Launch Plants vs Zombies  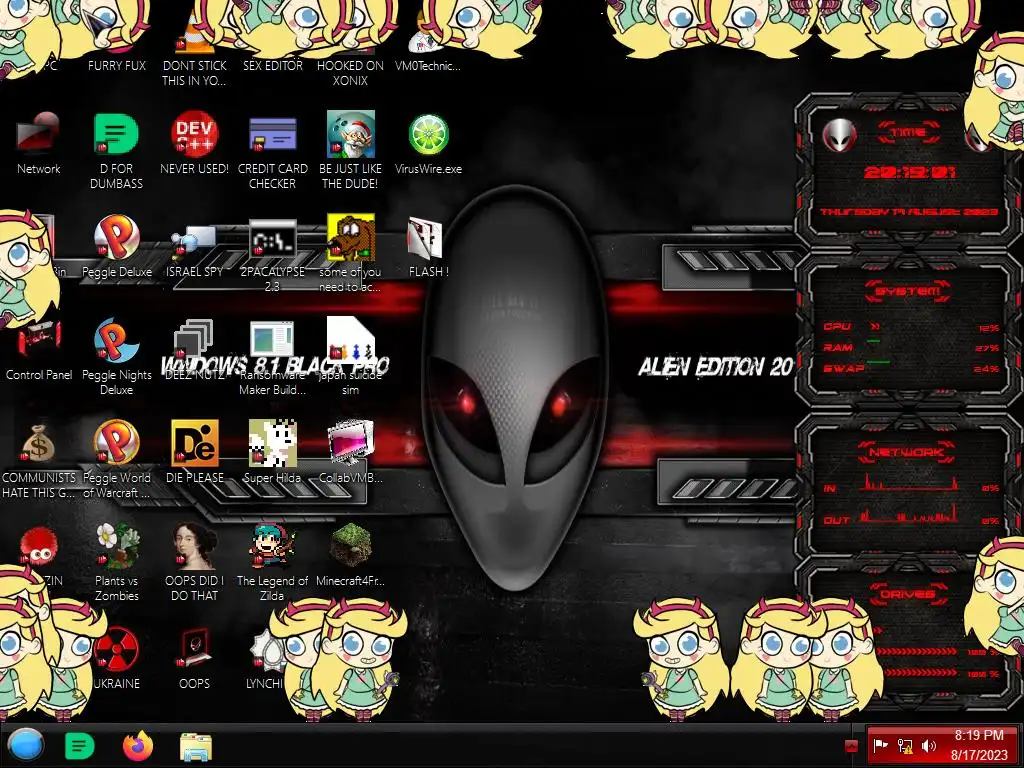[x=116, y=563]
